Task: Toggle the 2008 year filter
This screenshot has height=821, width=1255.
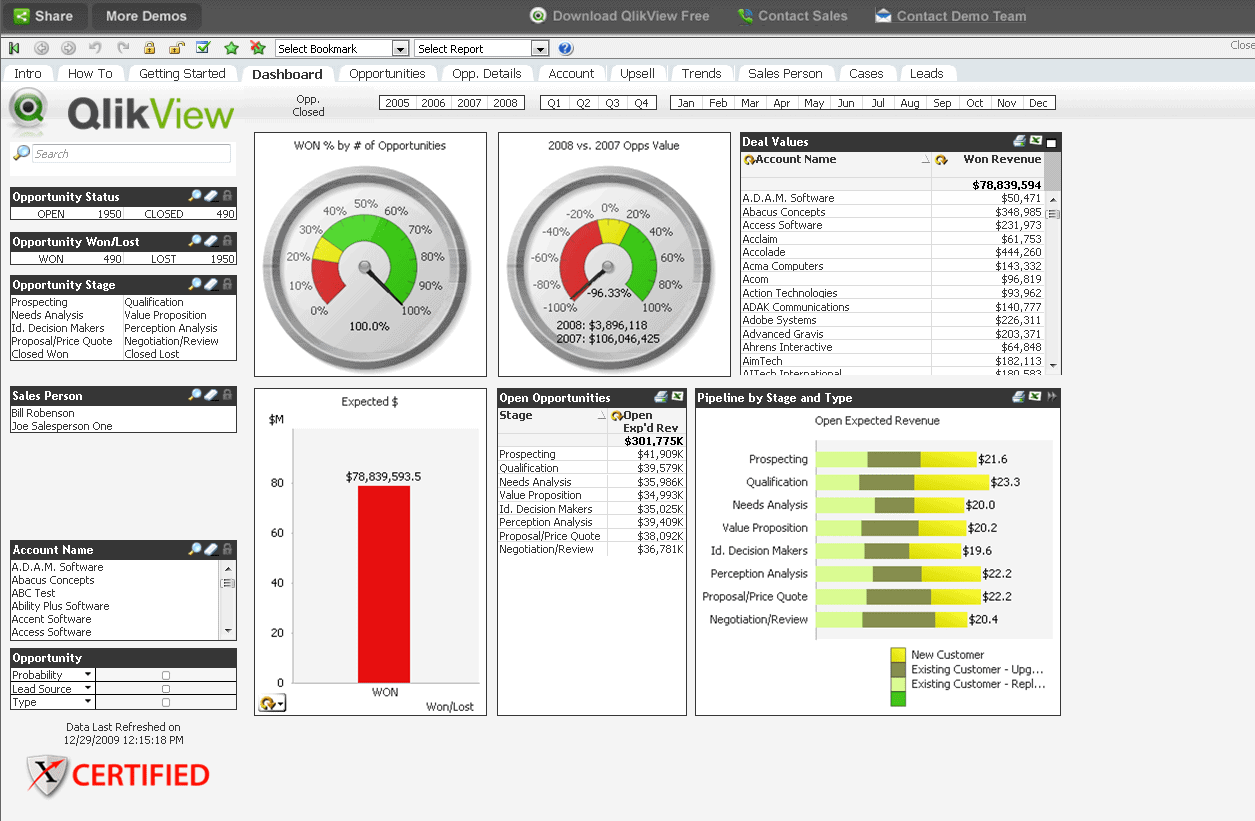Action: (506, 103)
